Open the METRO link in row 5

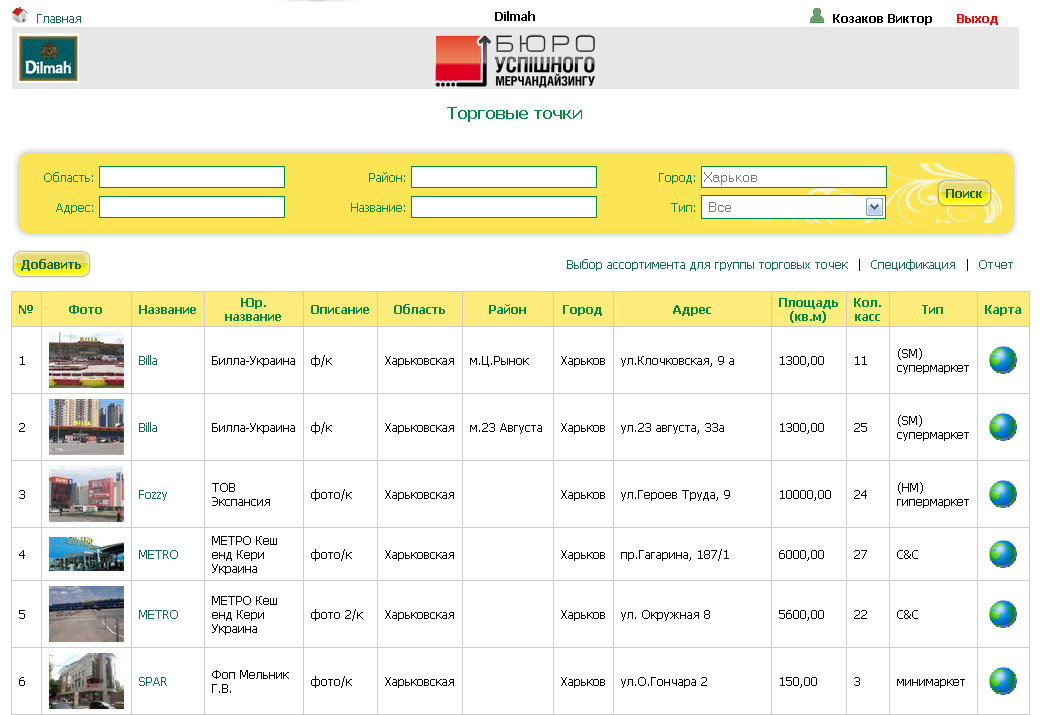pyautogui.click(x=158, y=615)
